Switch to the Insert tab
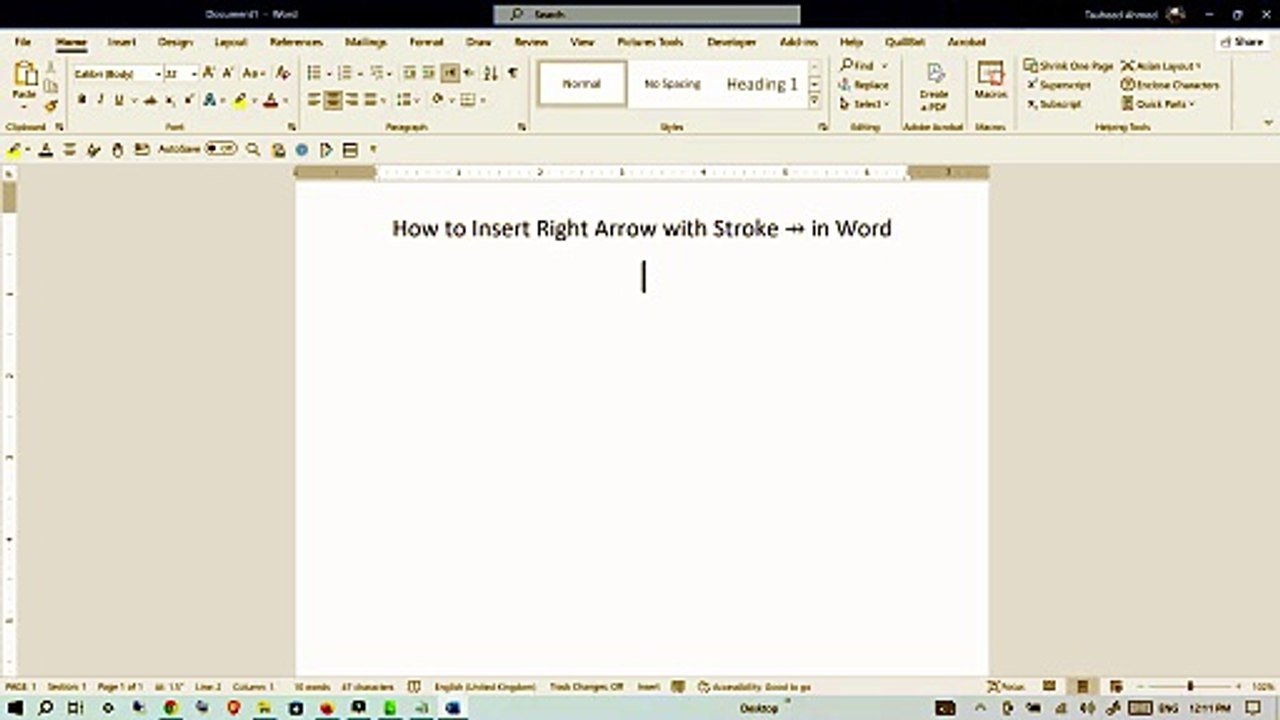The height and width of the screenshot is (720, 1280). [122, 42]
